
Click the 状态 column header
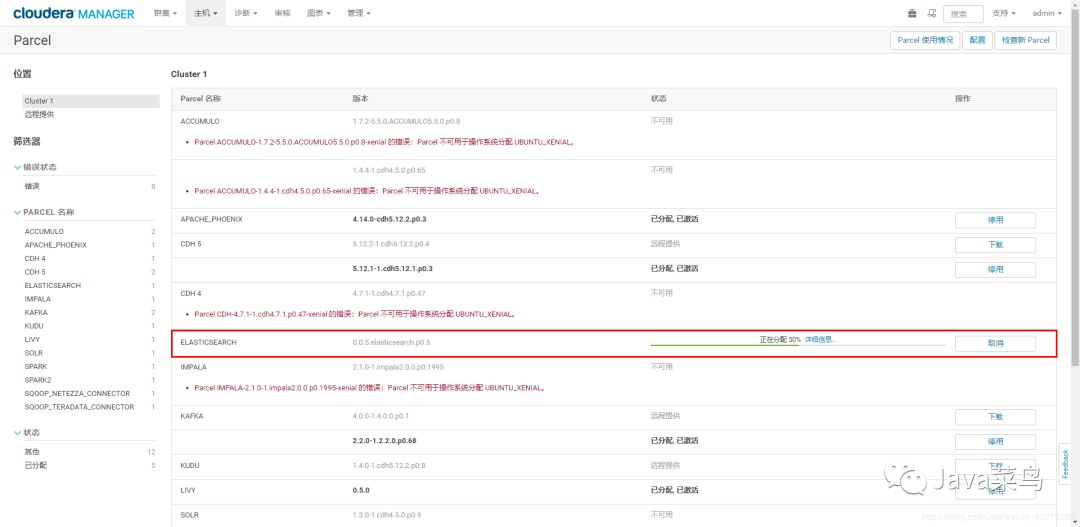[658, 99]
